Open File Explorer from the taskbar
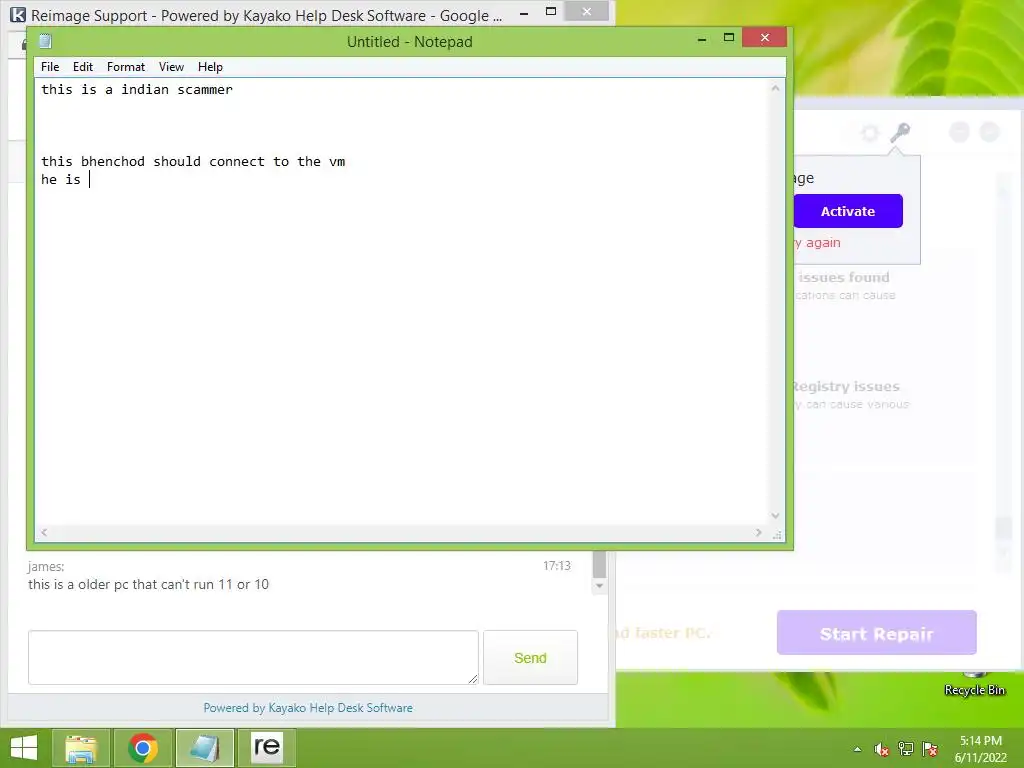Viewport: 1024px width, 768px height. click(80, 748)
